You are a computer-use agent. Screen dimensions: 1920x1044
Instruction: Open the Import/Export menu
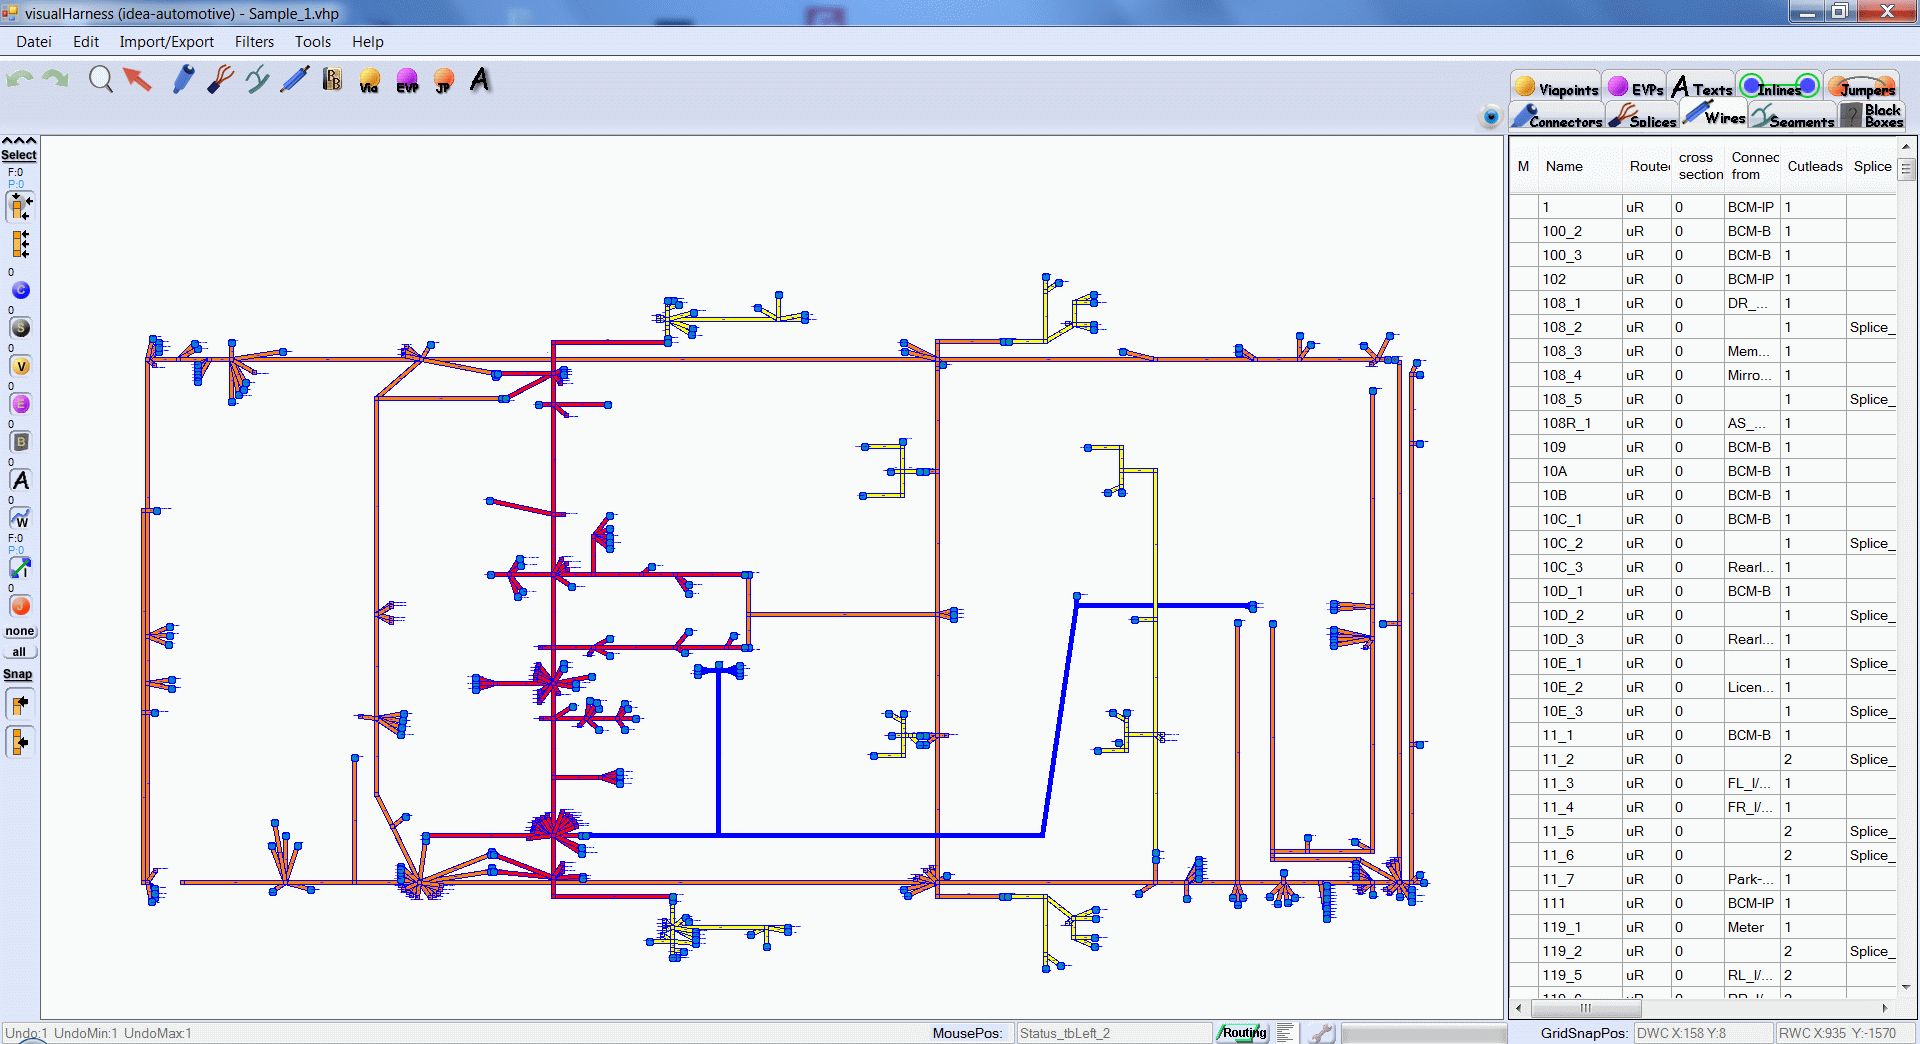coord(166,42)
